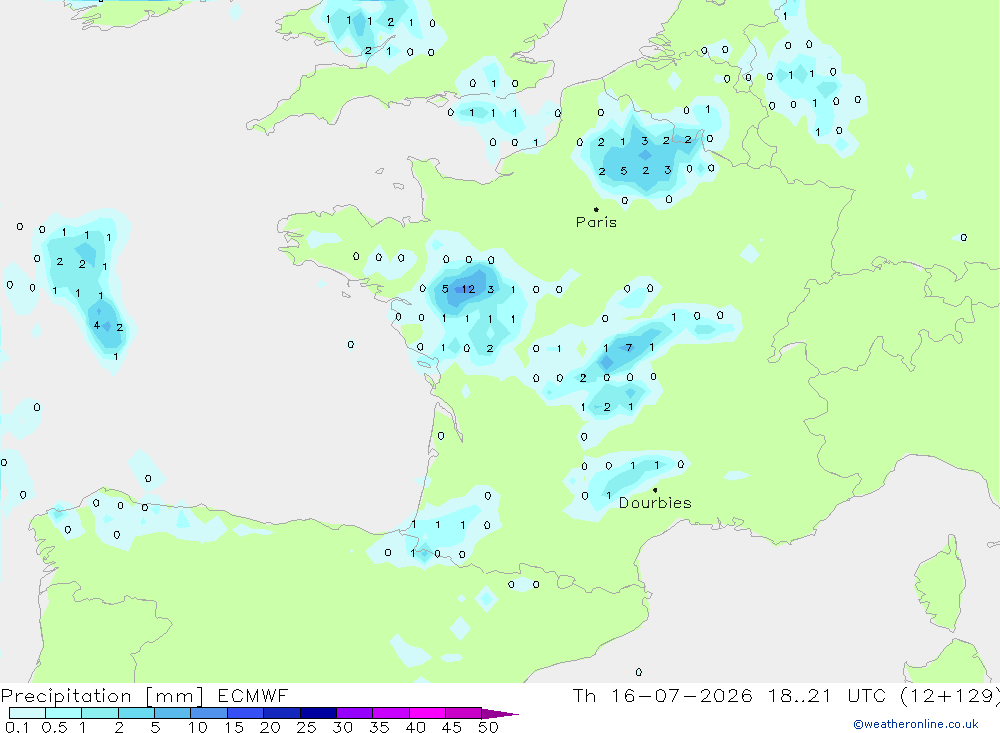Pick the 30–35 mm legend color swatch
The image size is (1000, 733).
click(354, 713)
